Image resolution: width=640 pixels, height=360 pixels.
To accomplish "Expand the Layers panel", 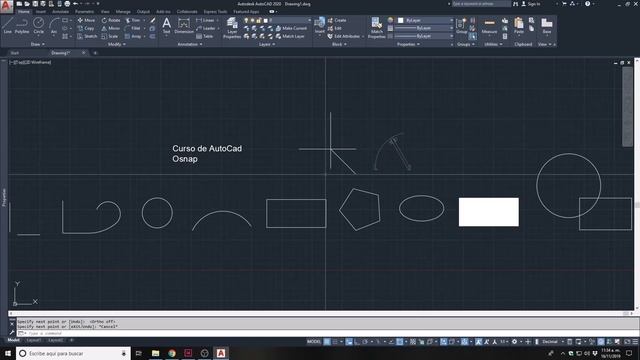I will click(x=267, y=44).
